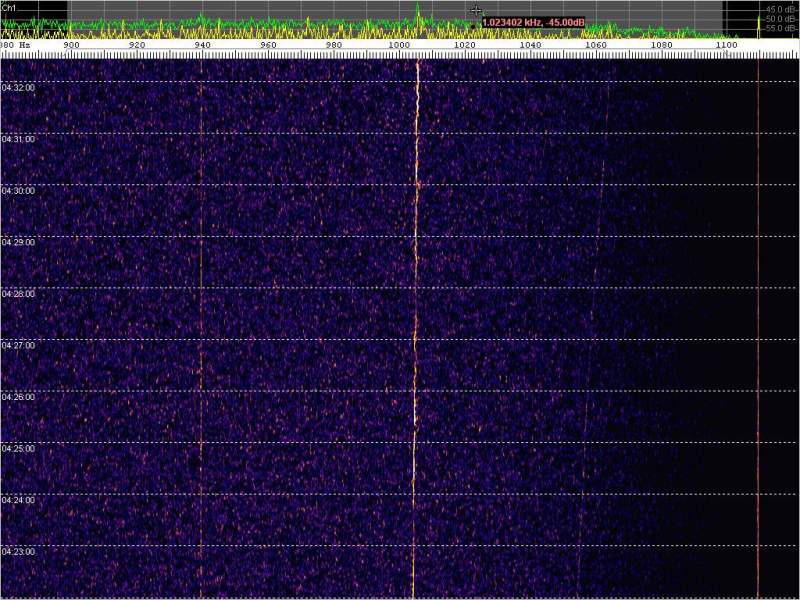
Task: Click the 900 Hz frequency axis label
Action: 71,45
